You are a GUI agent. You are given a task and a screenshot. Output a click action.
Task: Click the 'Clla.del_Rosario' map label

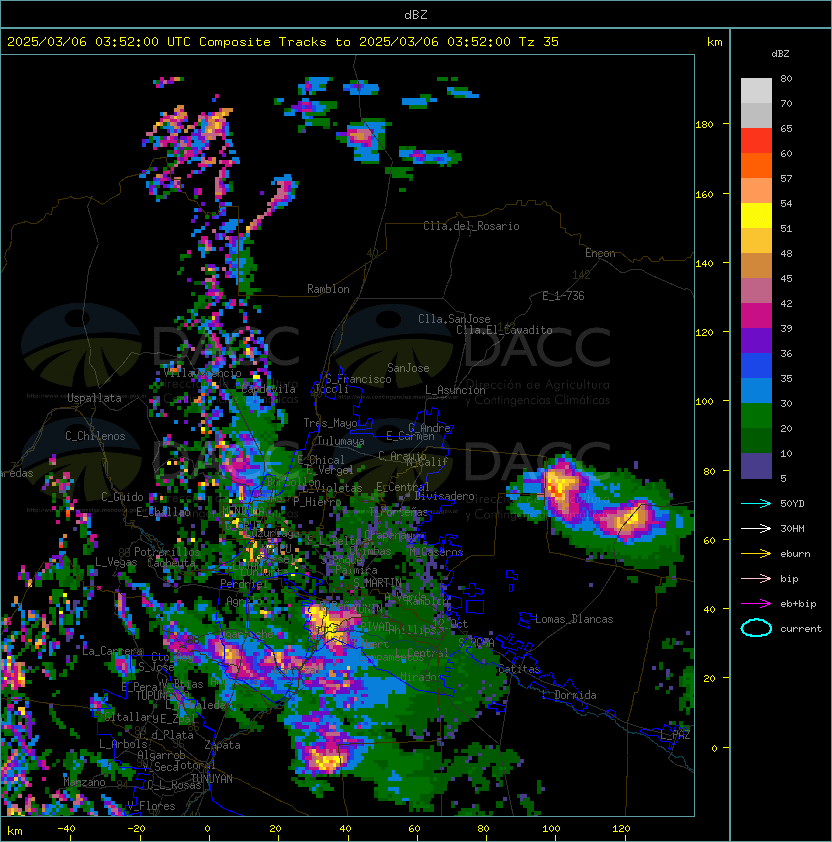(471, 226)
